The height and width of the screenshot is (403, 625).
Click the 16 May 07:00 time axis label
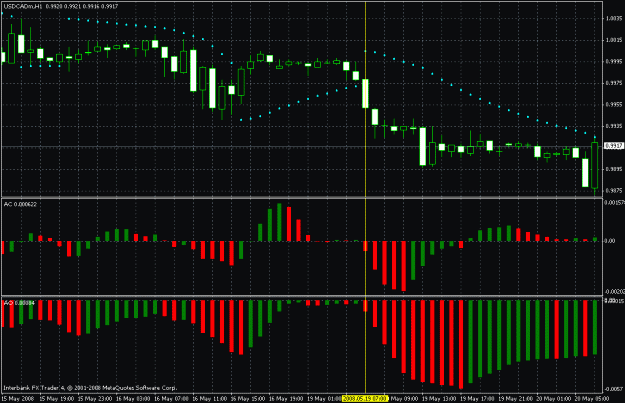[x=171, y=399]
